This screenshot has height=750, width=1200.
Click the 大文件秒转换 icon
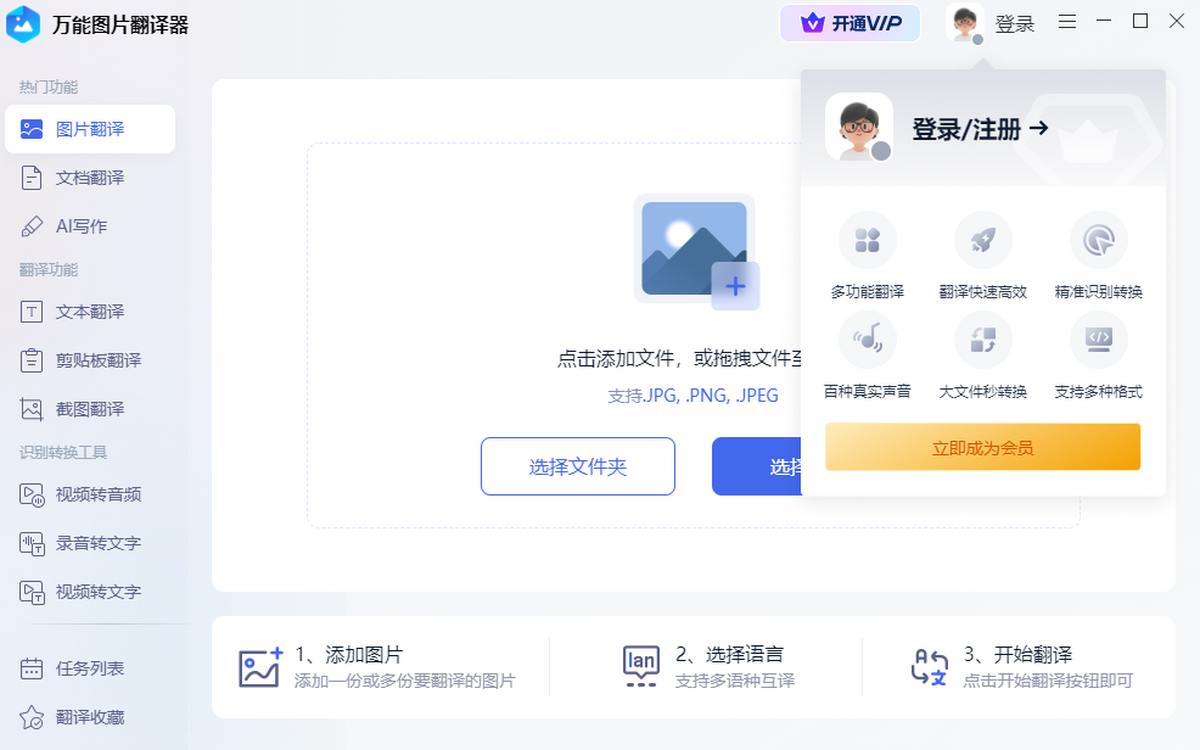pyautogui.click(x=983, y=340)
